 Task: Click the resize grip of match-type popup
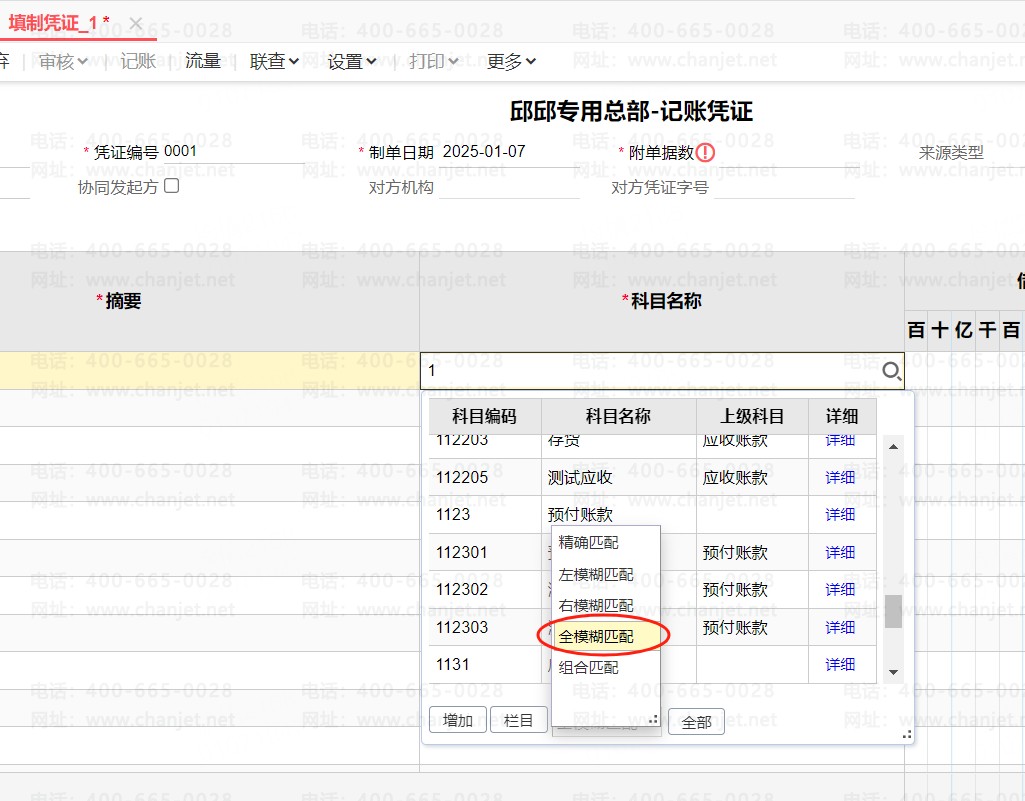pyautogui.click(x=653, y=719)
